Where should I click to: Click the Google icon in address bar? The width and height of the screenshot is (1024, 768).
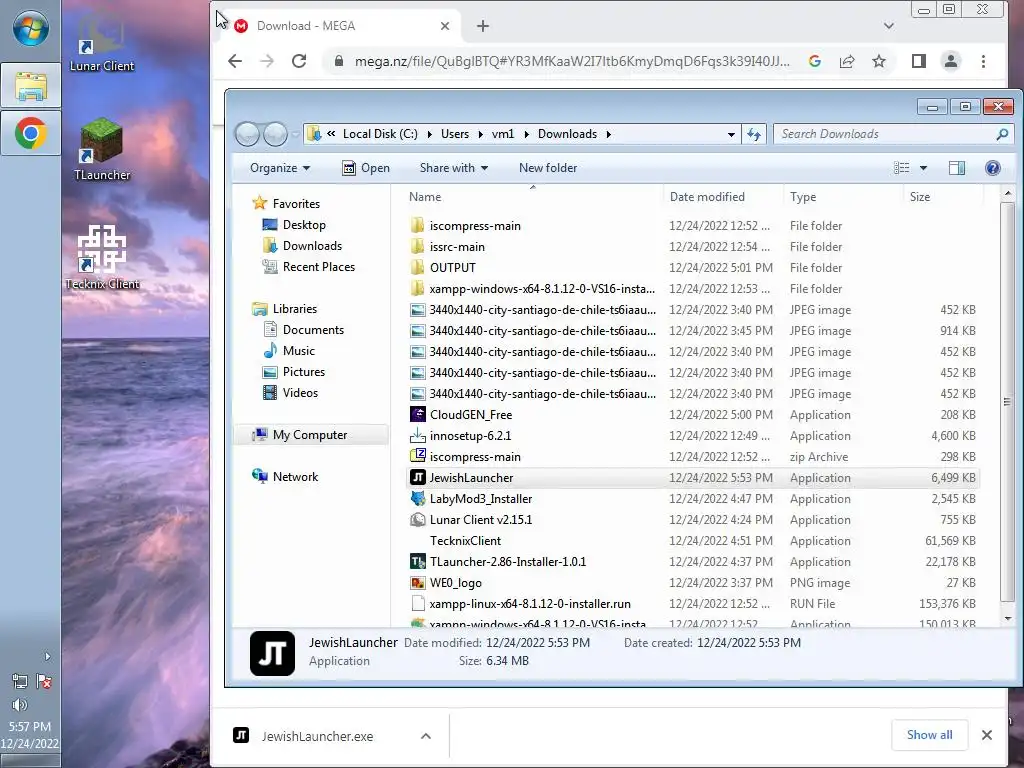[814, 61]
